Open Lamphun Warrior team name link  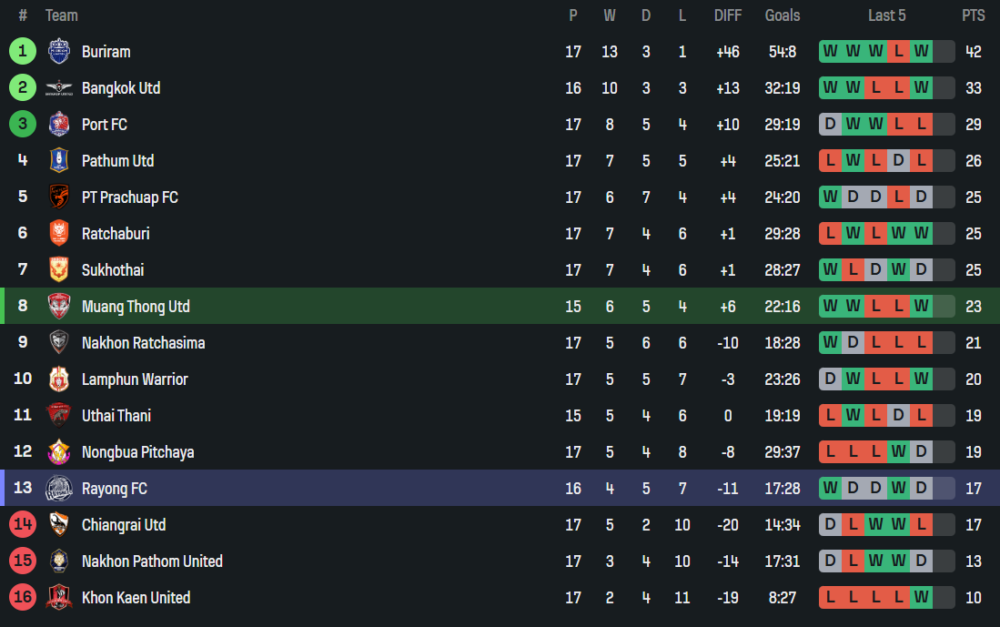tap(134, 379)
